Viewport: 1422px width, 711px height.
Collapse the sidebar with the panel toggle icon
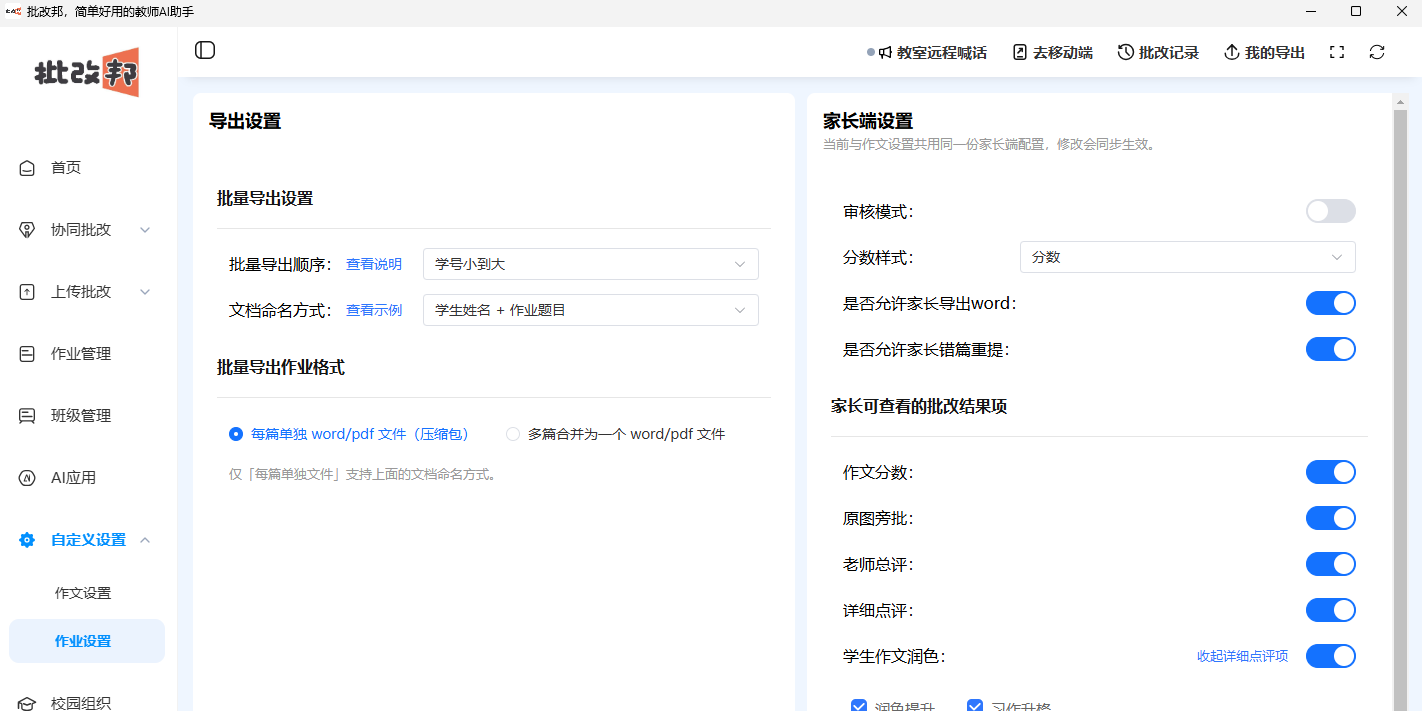pyautogui.click(x=205, y=51)
